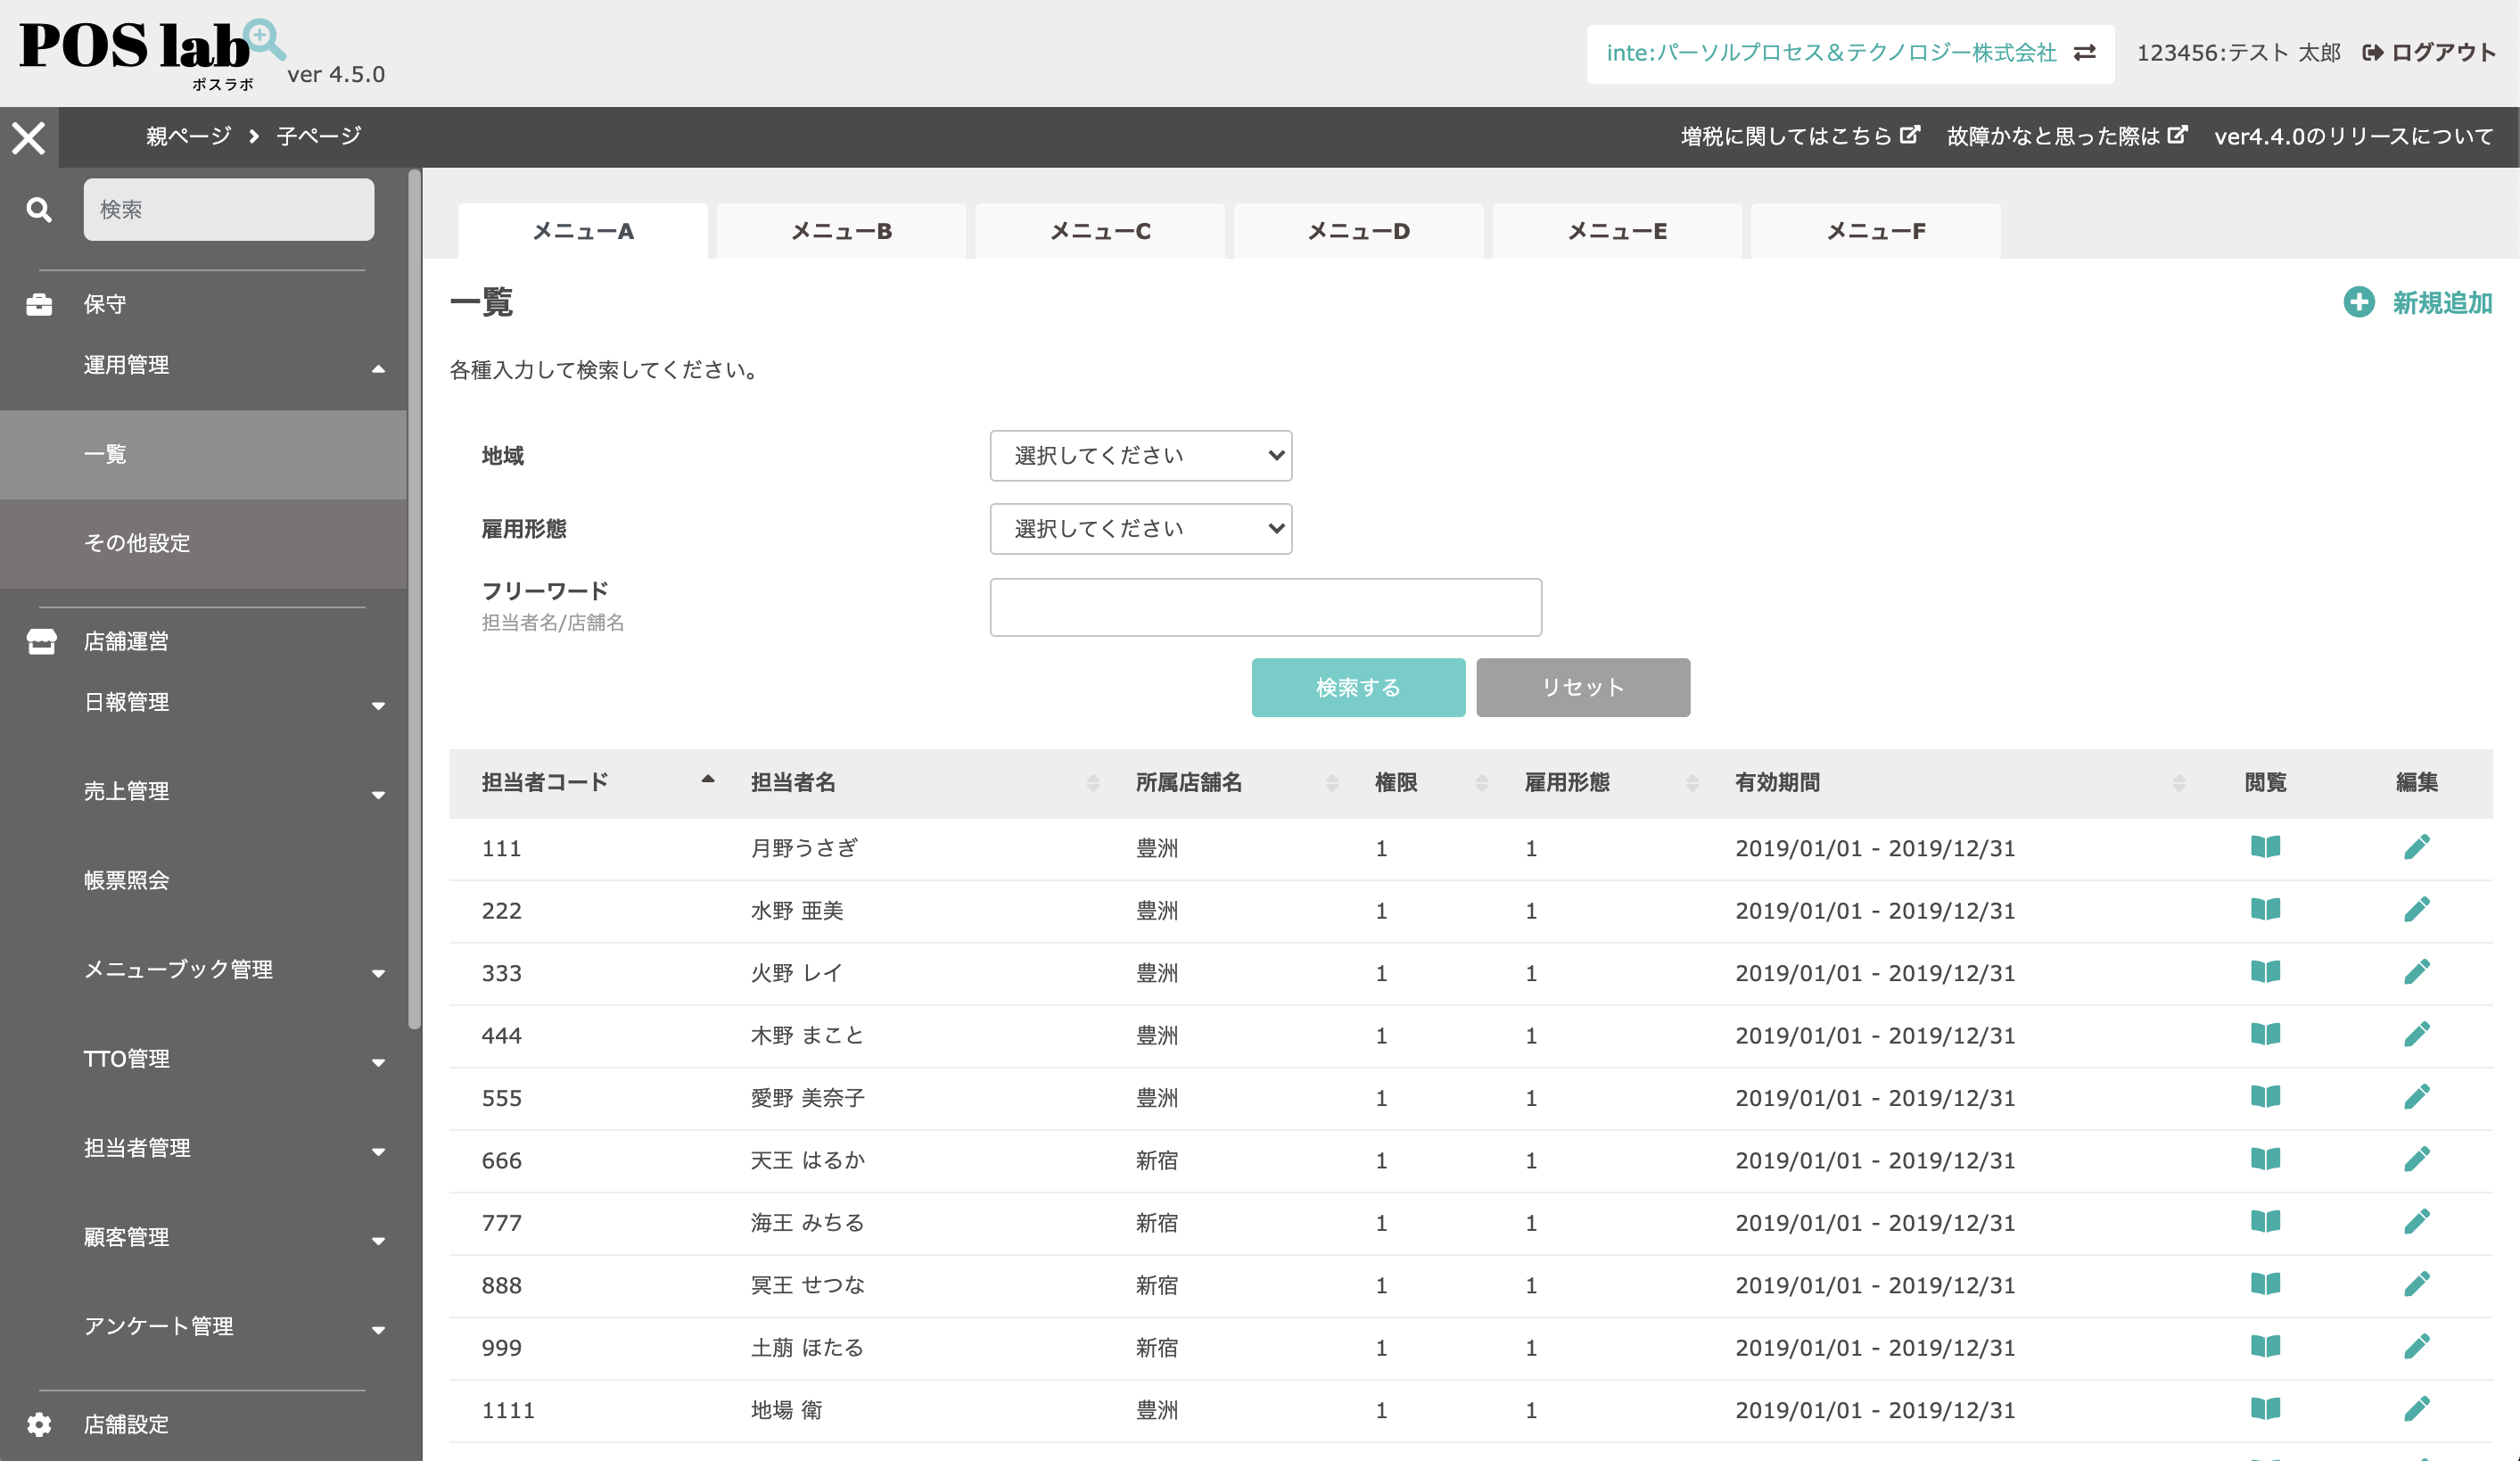2520x1461 pixels.
Task: Click the pencil icon for 木野 まこと
Action: click(x=2416, y=1034)
